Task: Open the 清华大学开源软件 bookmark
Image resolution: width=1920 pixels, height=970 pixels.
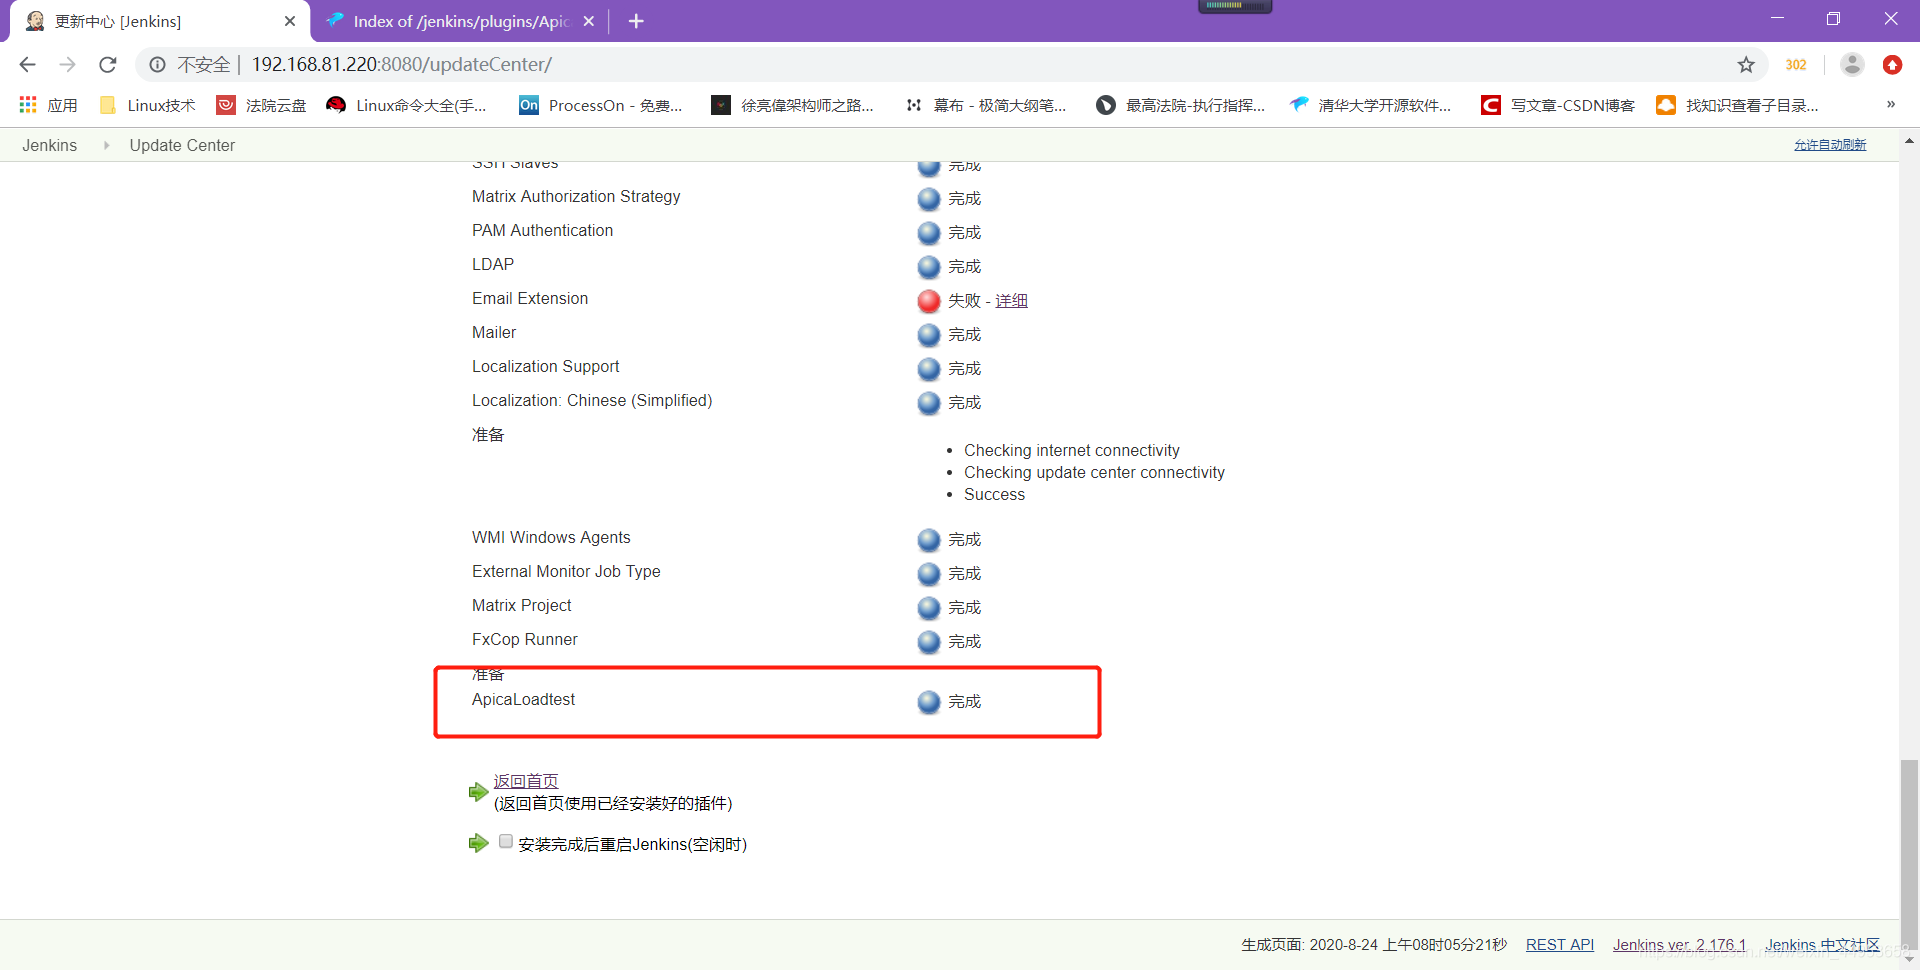Action: 1370,105
